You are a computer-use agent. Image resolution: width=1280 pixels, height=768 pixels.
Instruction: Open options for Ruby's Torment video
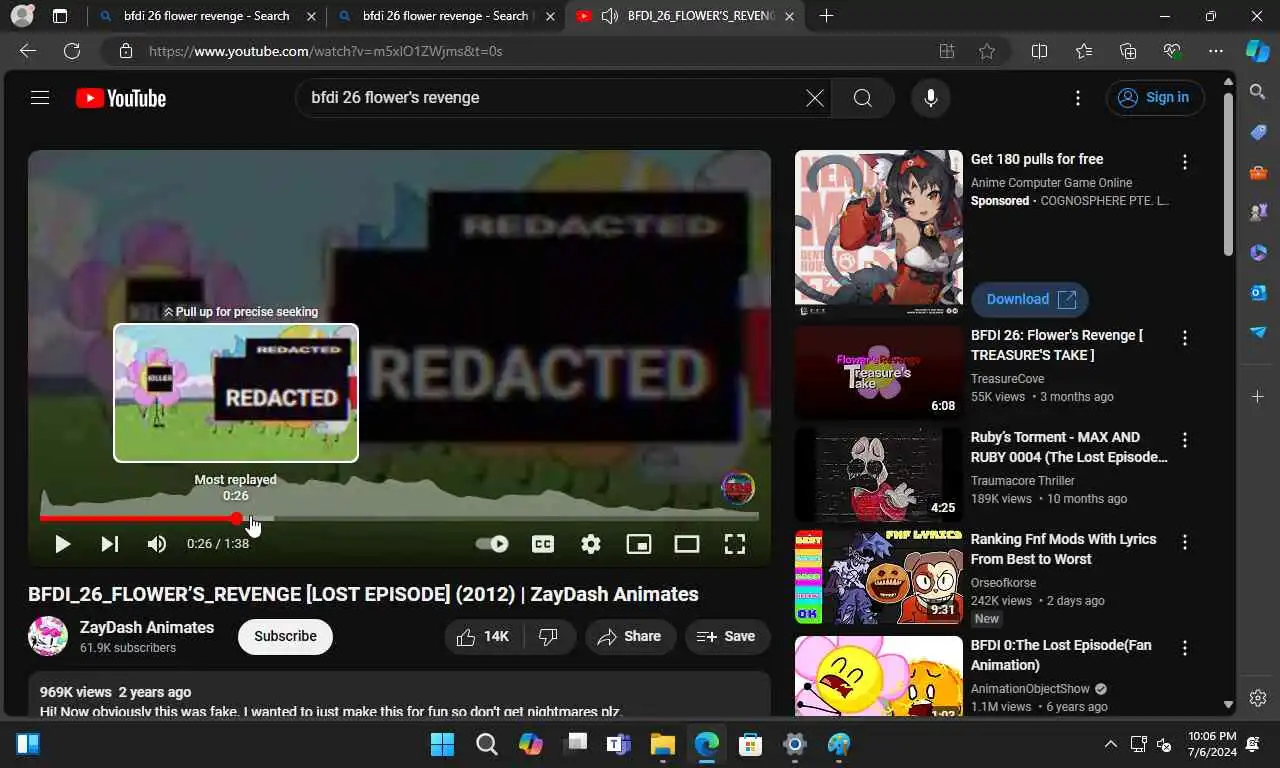[1185, 440]
